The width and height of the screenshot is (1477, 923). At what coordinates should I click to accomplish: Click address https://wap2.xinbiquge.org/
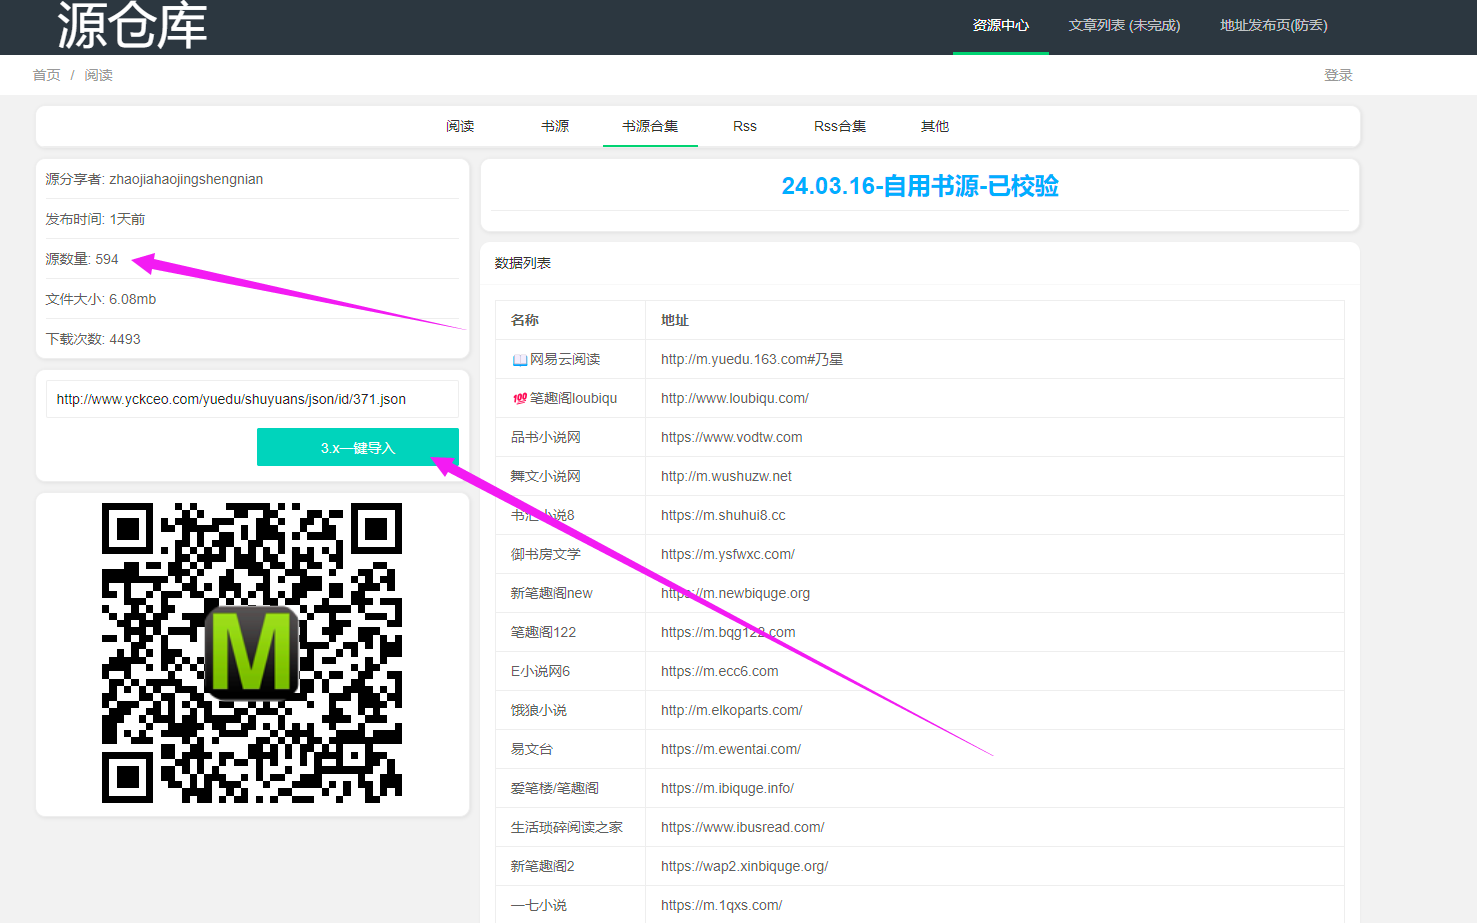(745, 866)
